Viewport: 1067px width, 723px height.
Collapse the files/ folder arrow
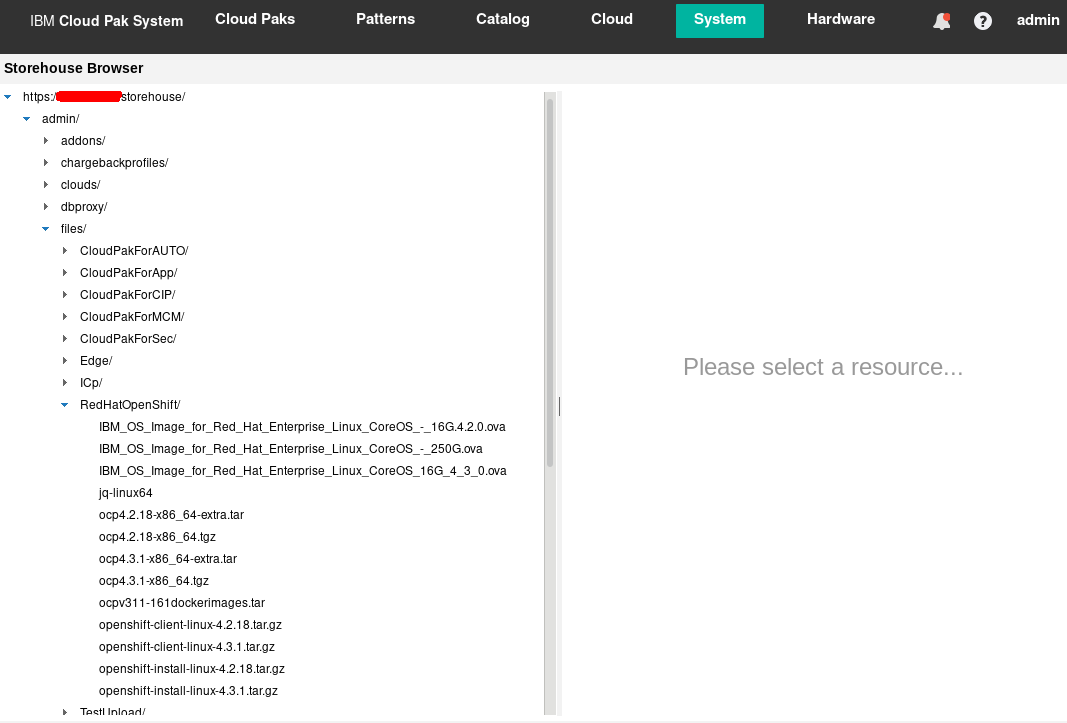[46, 229]
